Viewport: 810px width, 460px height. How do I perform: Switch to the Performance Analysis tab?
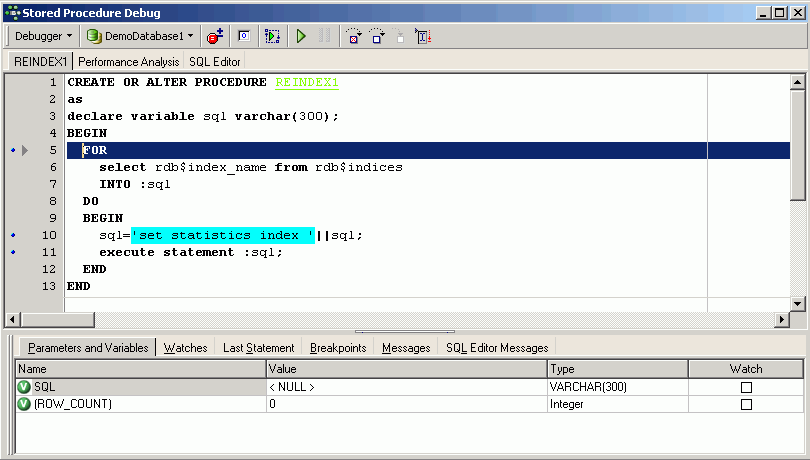pos(129,62)
